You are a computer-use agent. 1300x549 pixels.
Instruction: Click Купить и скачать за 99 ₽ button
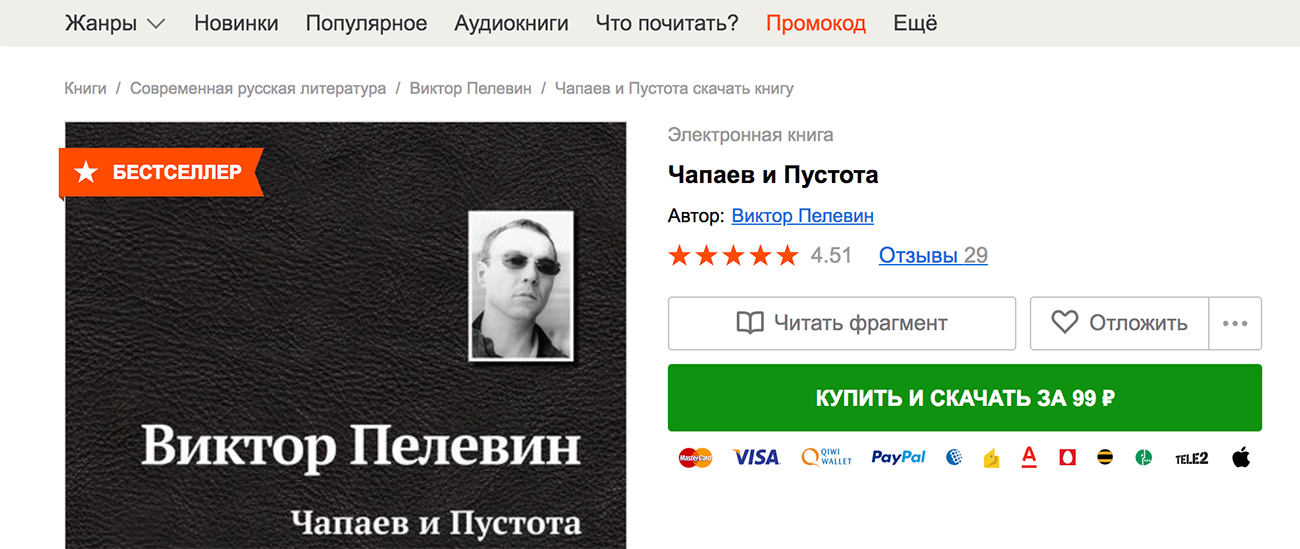(x=965, y=398)
